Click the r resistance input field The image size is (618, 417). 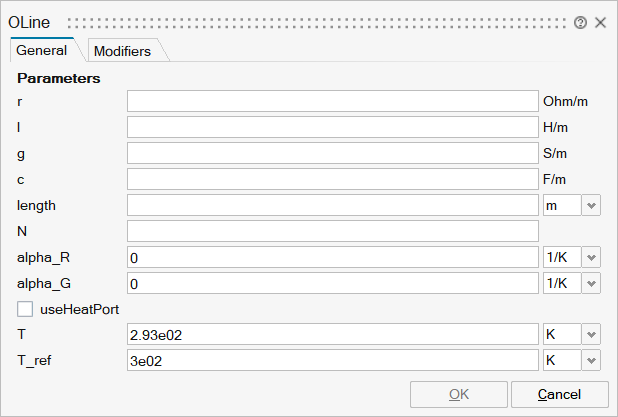pos(333,101)
